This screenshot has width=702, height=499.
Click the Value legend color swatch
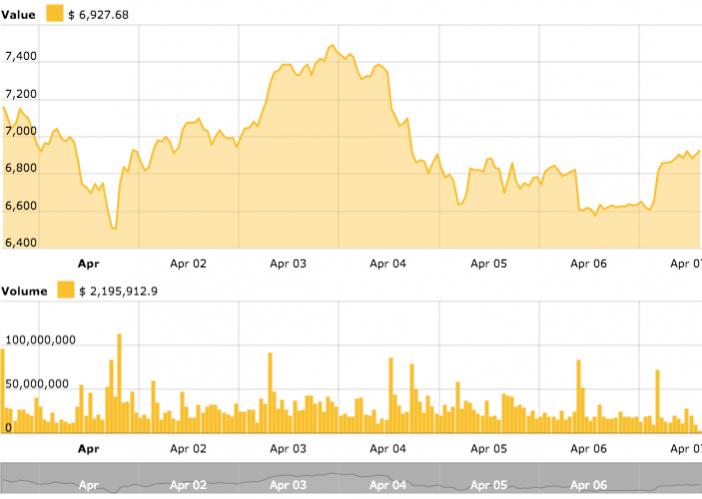pos(55,14)
